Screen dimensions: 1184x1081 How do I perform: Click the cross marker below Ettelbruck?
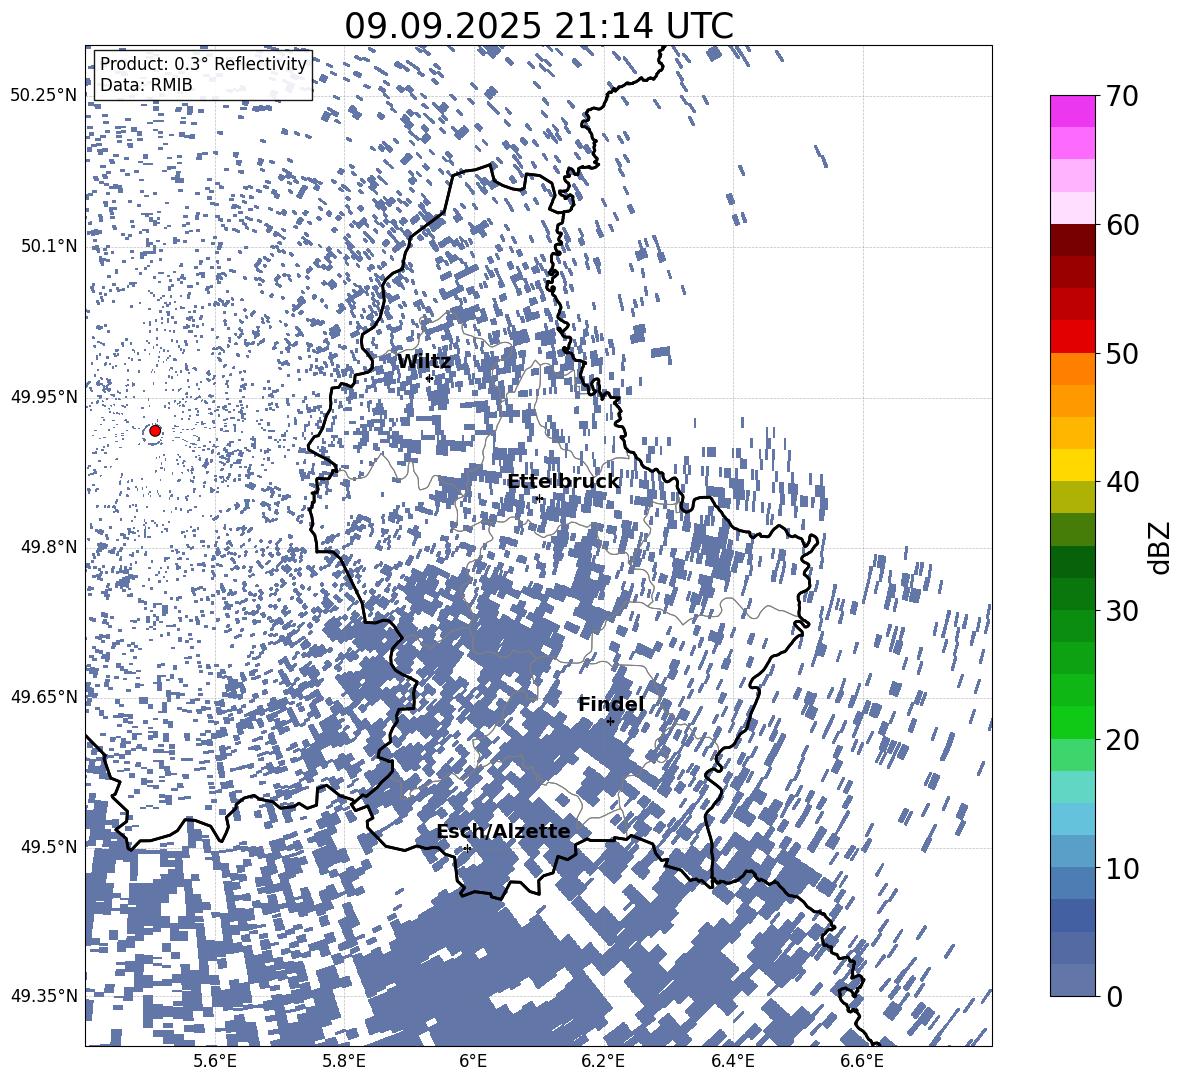click(x=538, y=498)
